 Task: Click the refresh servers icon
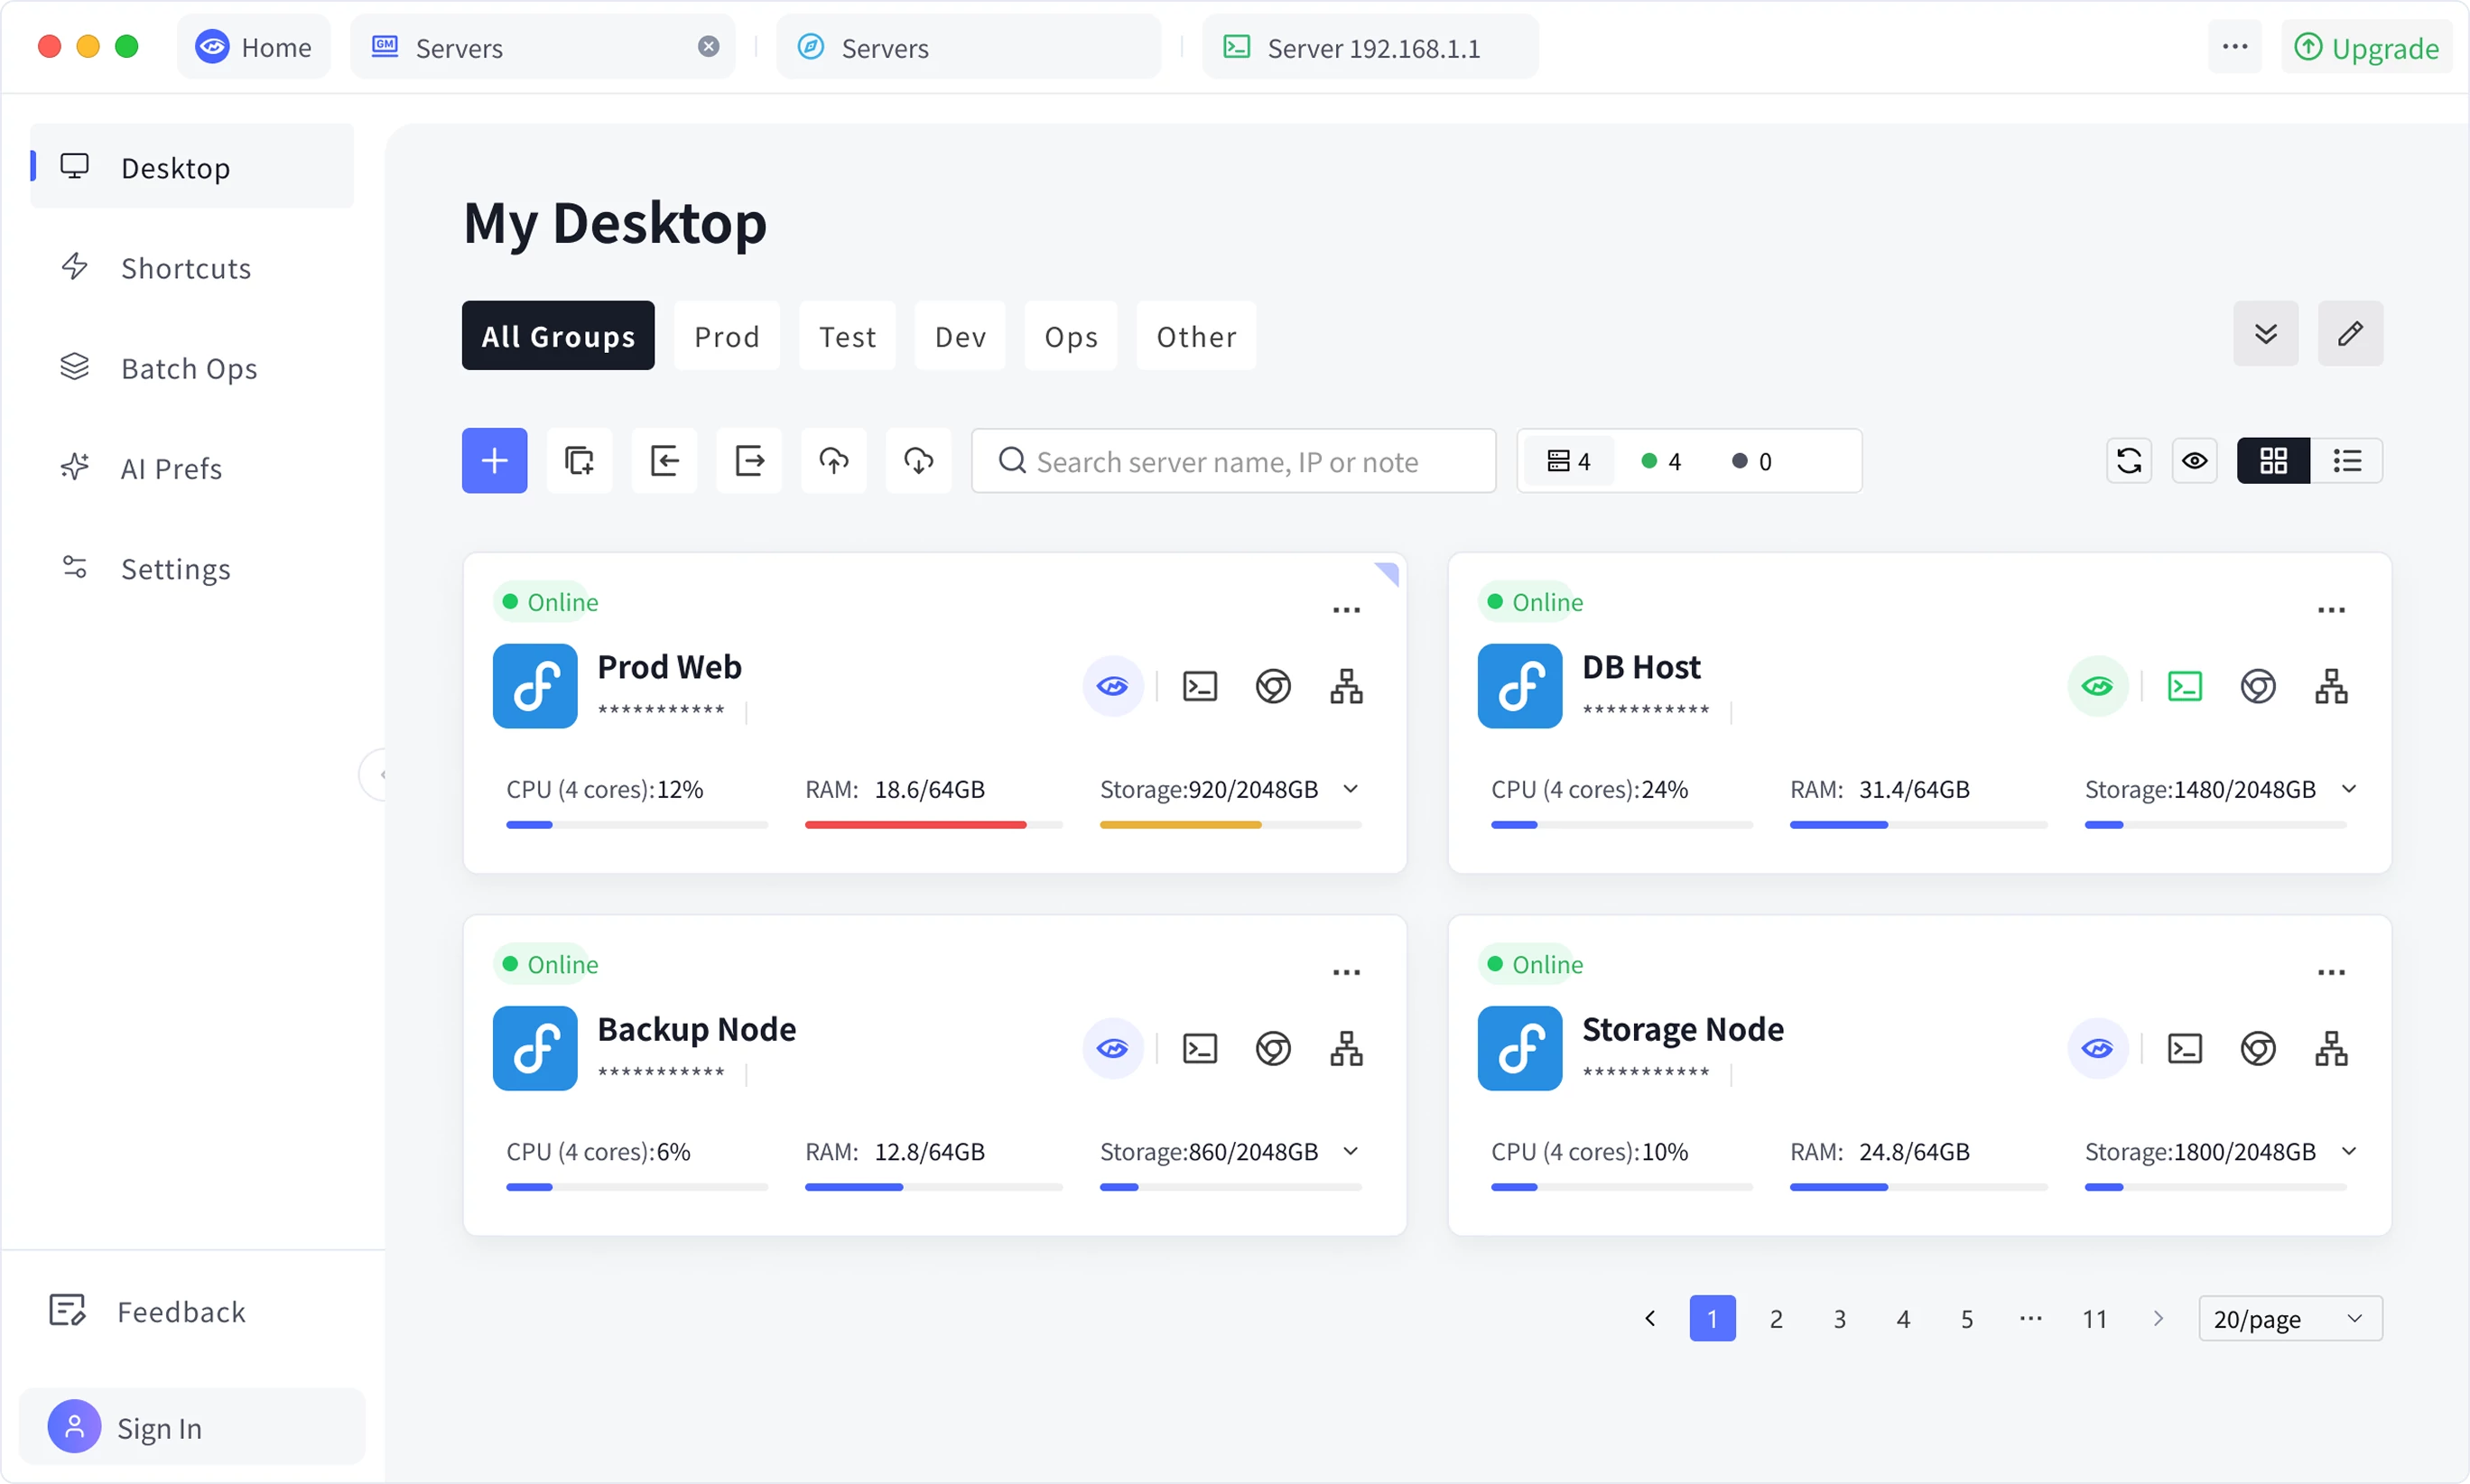click(x=2129, y=461)
